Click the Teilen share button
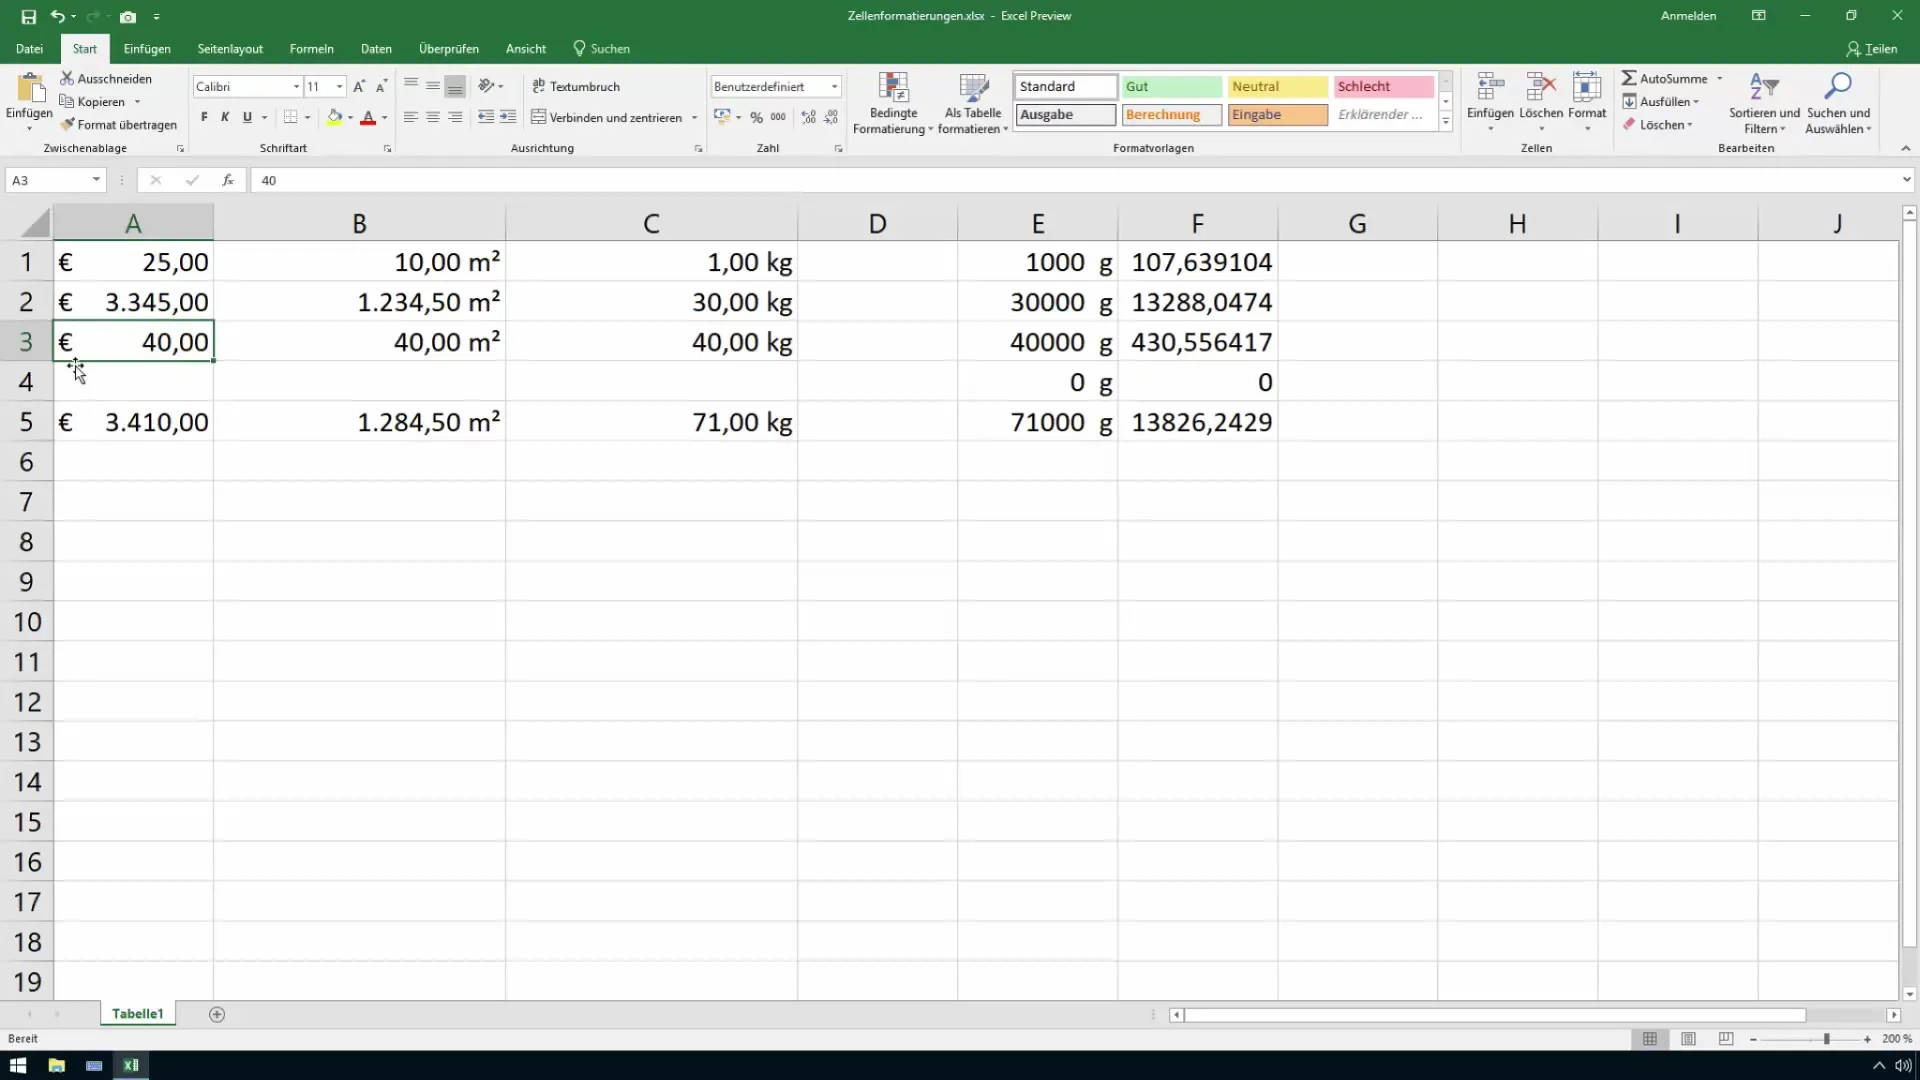The width and height of the screenshot is (1920, 1080). tap(1871, 49)
